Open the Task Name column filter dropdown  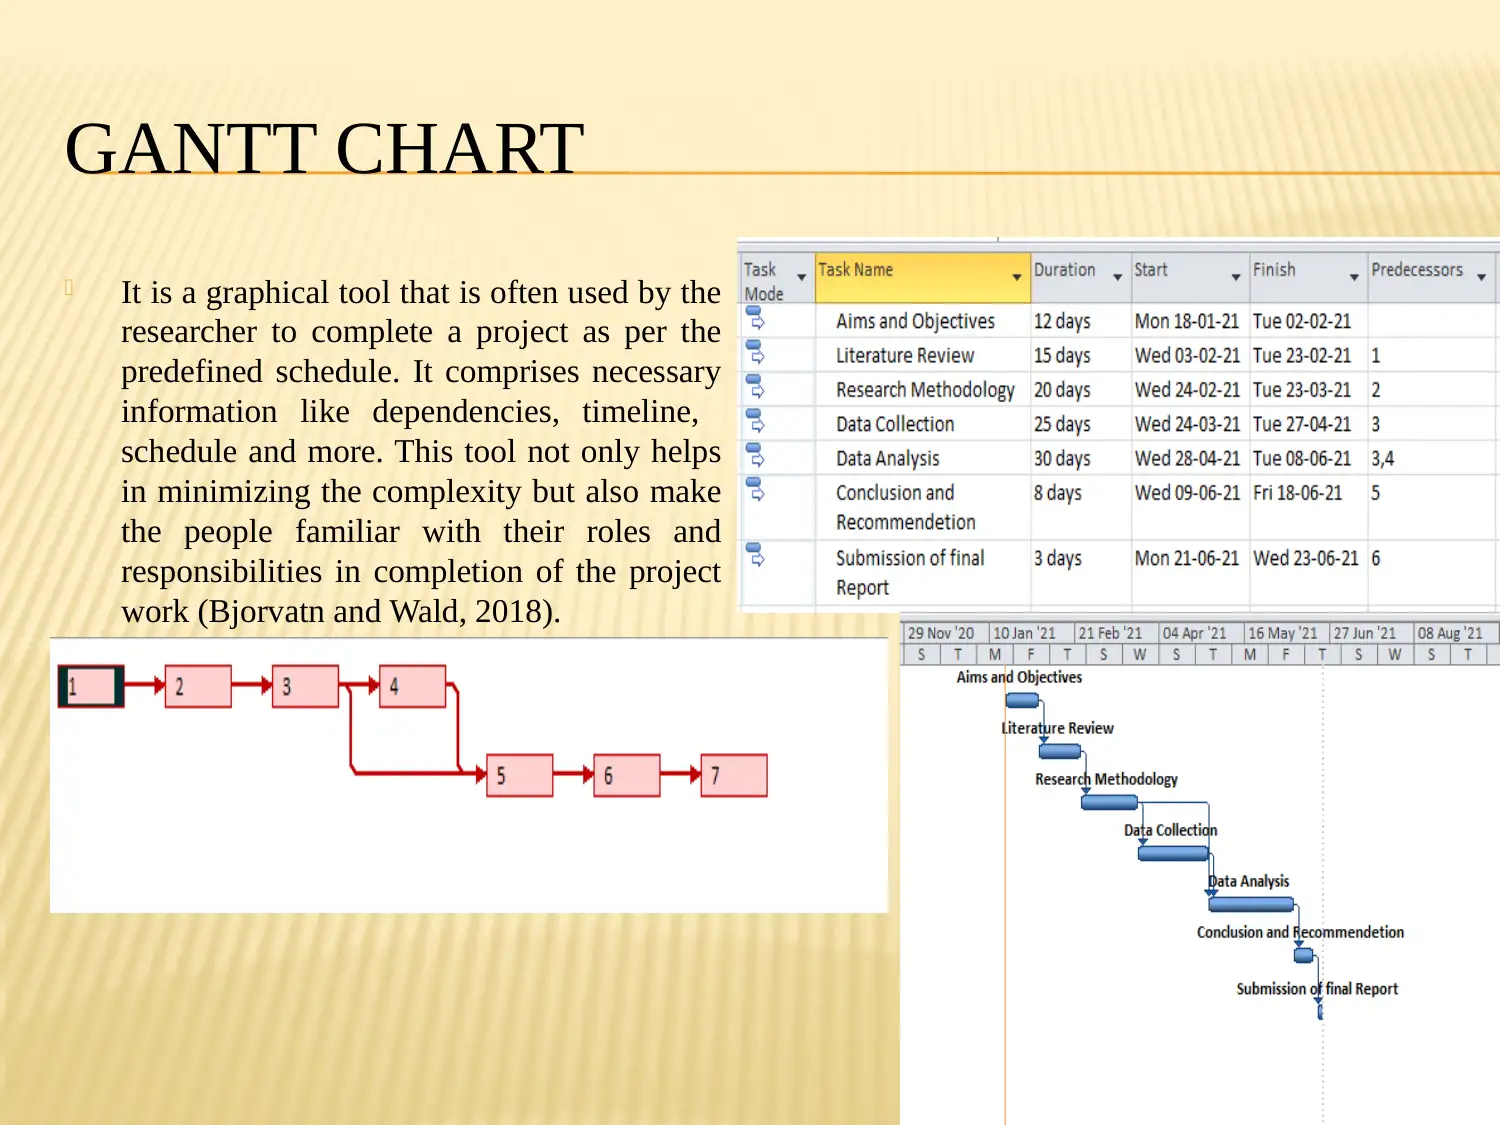[1017, 277]
